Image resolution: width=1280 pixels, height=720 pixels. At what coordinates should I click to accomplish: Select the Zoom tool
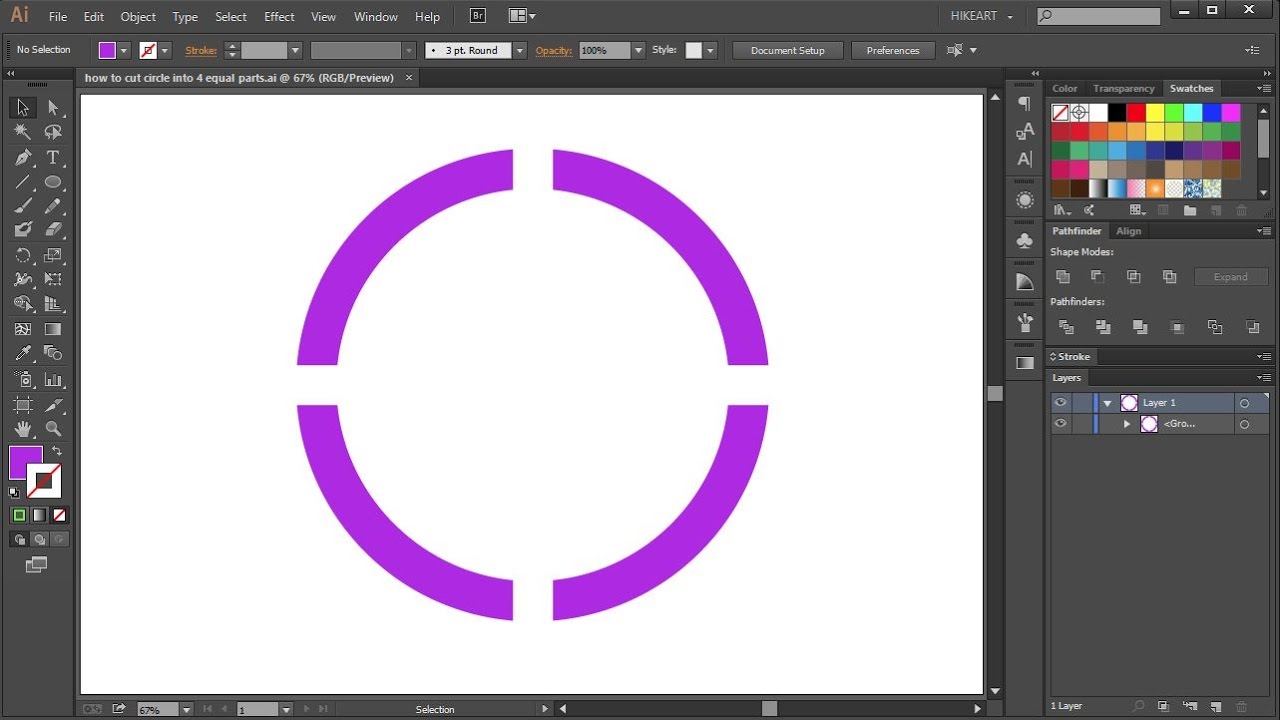53,429
